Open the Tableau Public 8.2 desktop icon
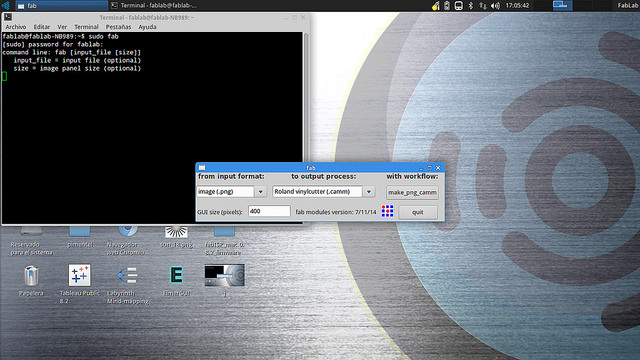This screenshot has height=360, width=640. pos(79,276)
